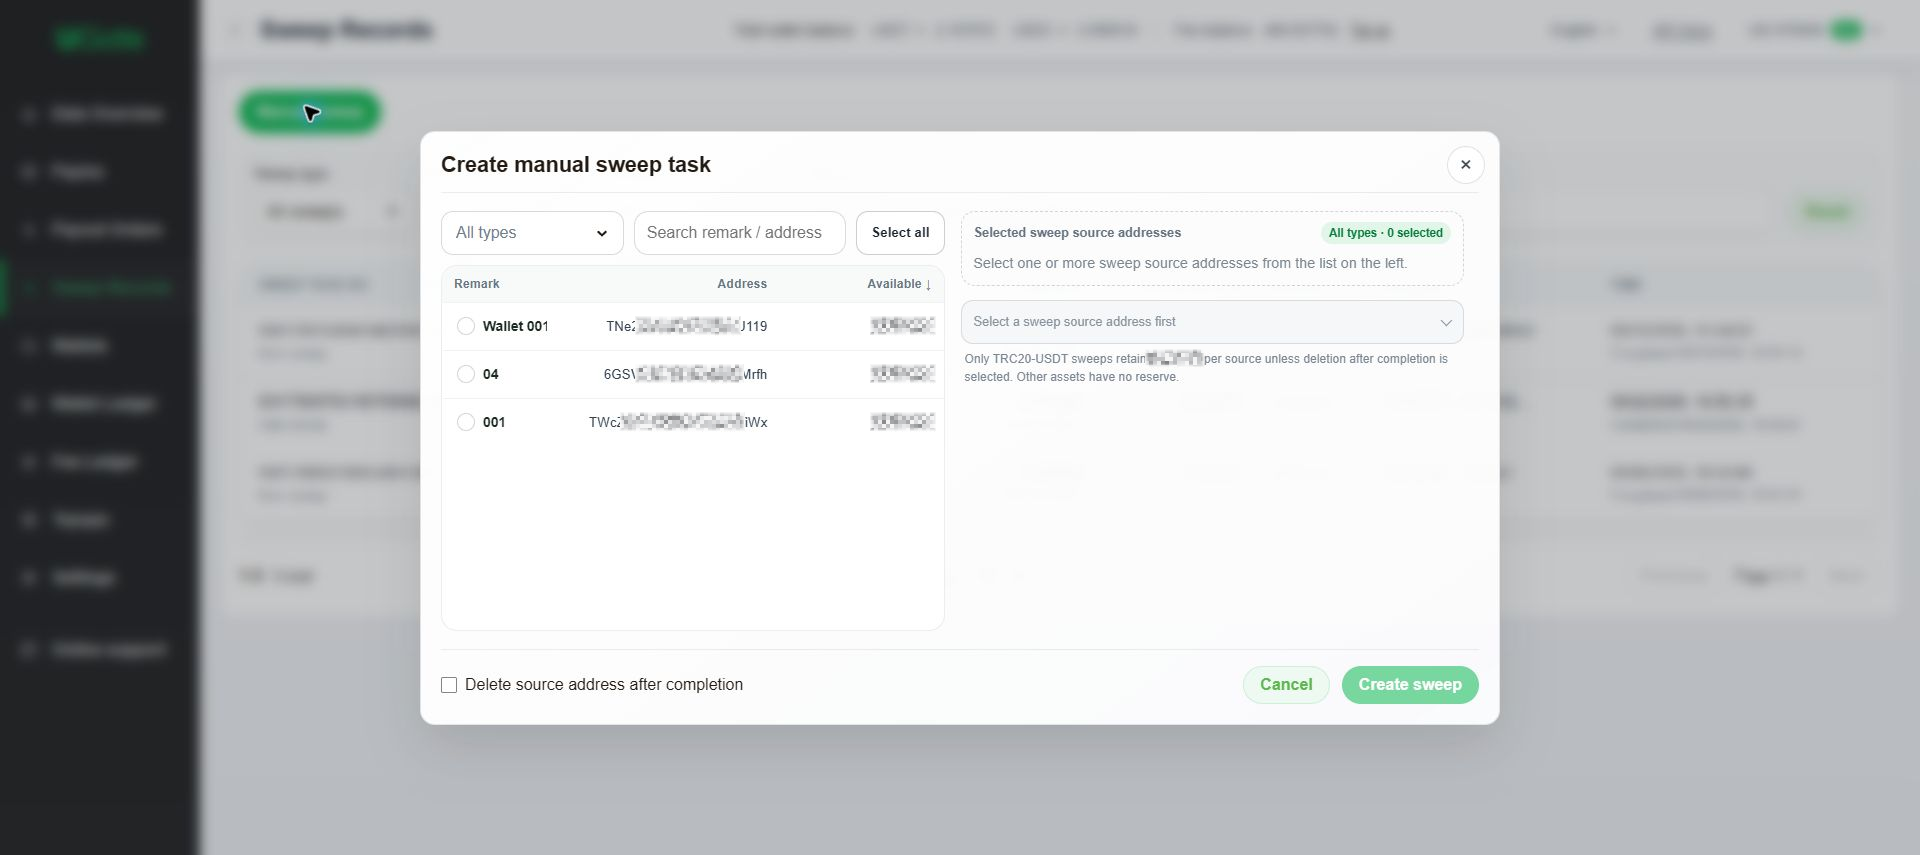Expand the 'Select a sweep source address first' dropdown
Viewport: 1920px width, 855px height.
click(x=1212, y=322)
